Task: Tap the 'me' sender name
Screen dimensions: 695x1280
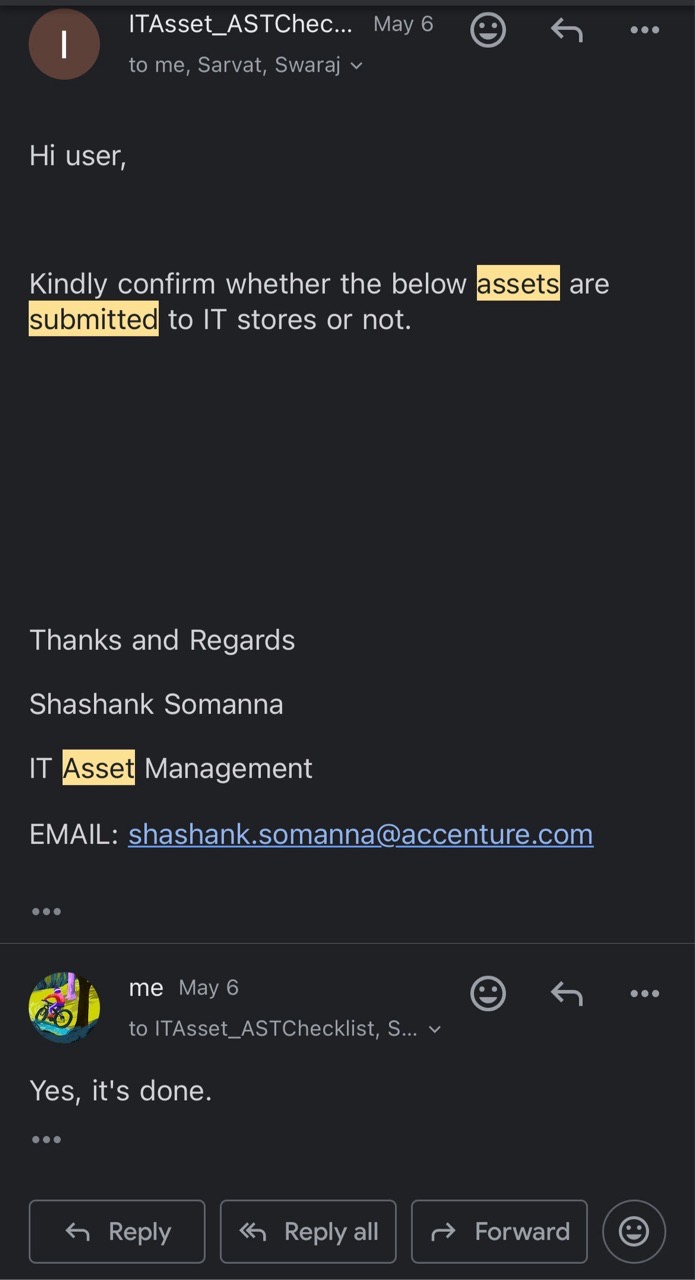Action: coord(146,988)
